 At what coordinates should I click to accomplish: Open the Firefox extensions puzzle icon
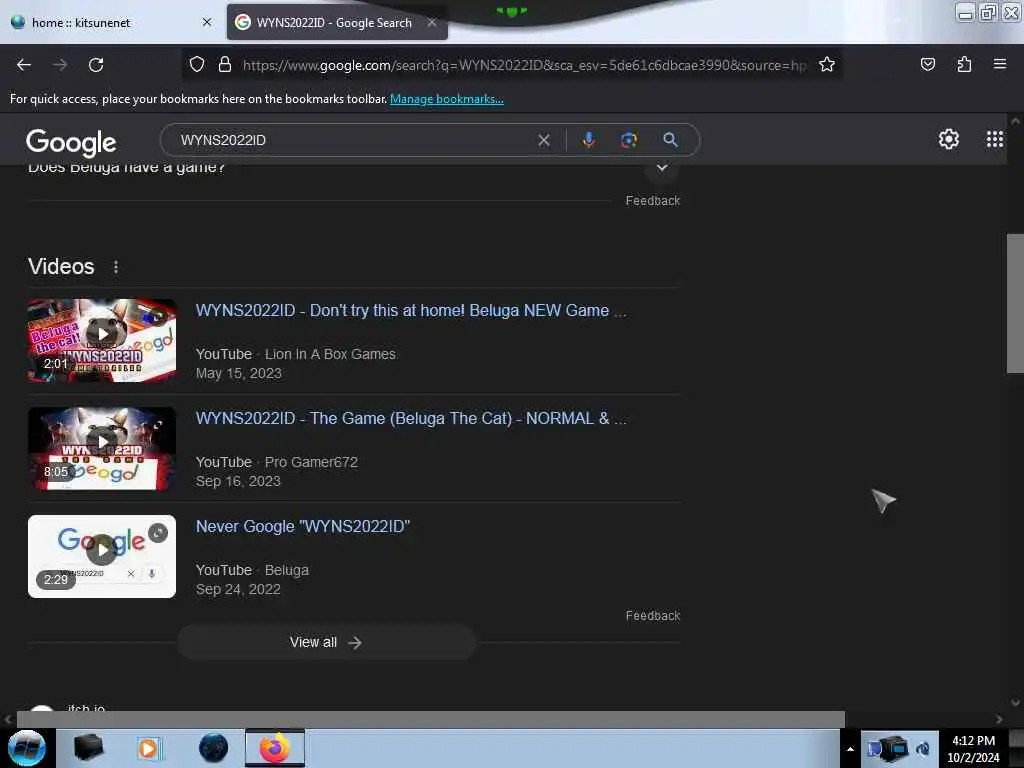[964, 65]
